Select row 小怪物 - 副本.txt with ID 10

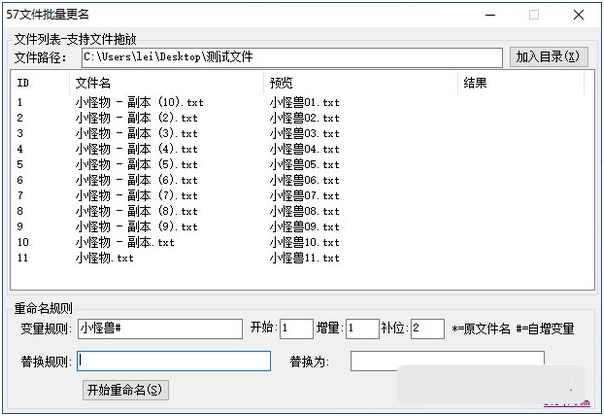pos(124,242)
